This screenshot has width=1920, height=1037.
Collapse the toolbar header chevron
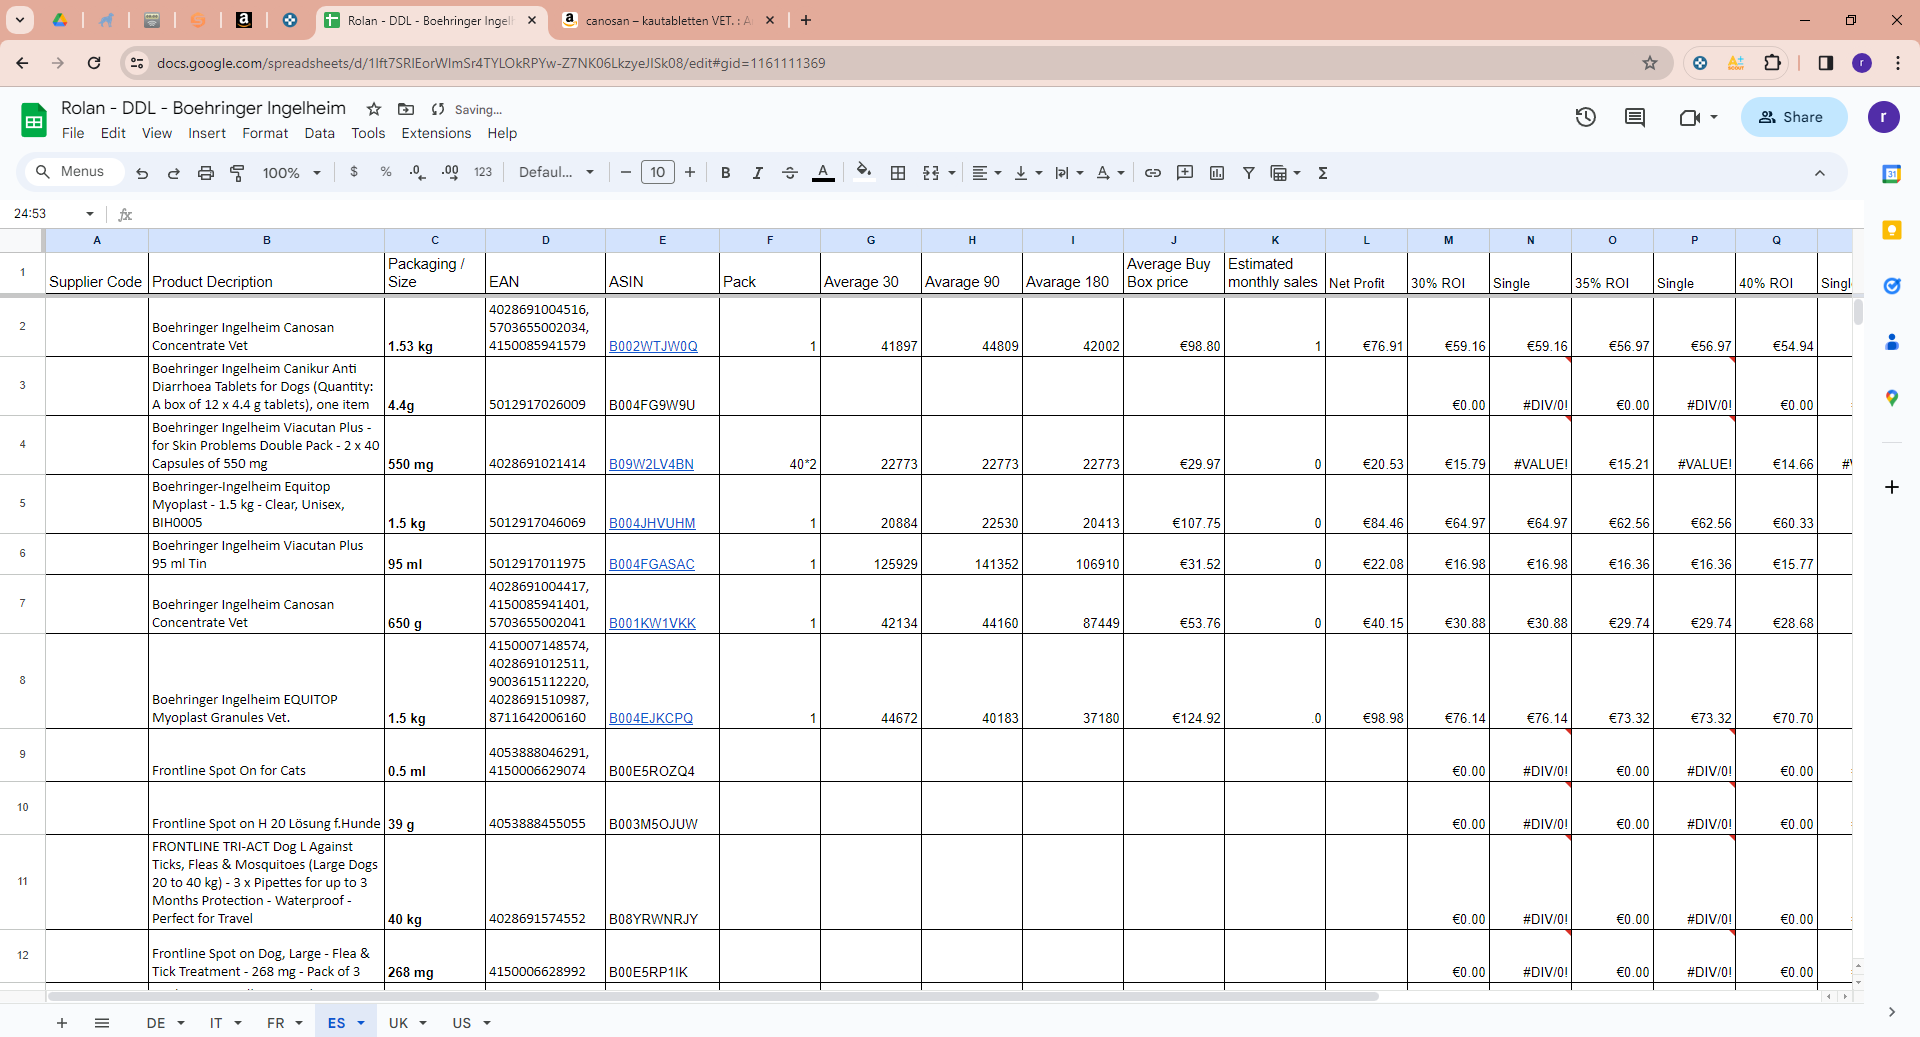pyautogui.click(x=1820, y=173)
